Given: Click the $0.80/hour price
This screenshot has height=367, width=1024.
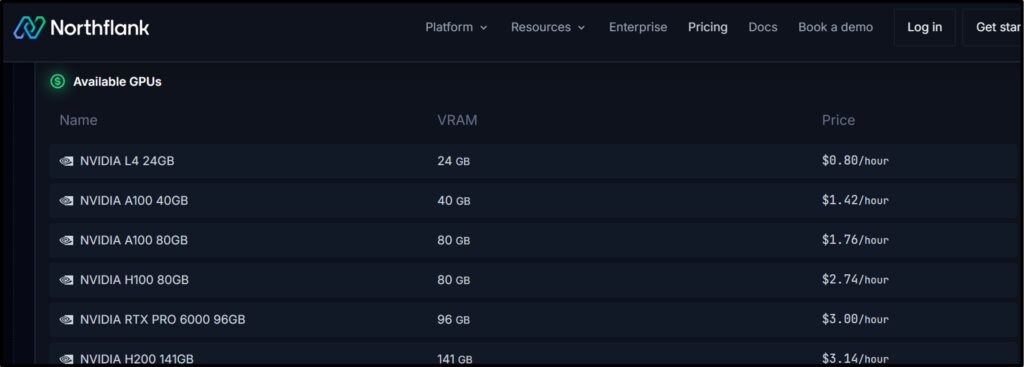Looking at the screenshot, I should pos(856,161).
